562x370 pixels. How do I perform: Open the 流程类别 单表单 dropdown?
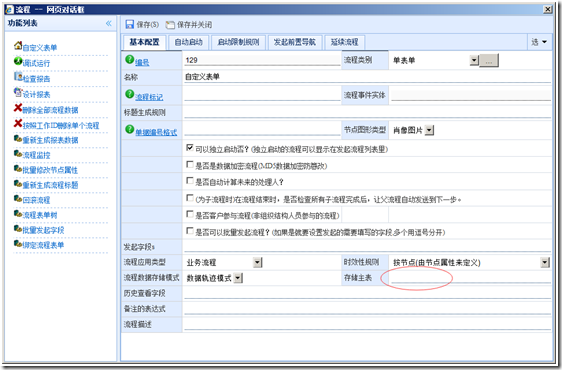click(x=474, y=60)
